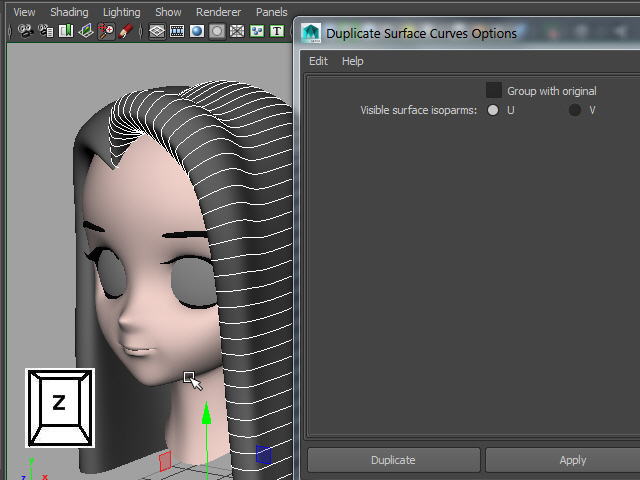Click the green Y-axis manipulator arrow
The width and height of the screenshot is (640, 480).
tap(206, 412)
